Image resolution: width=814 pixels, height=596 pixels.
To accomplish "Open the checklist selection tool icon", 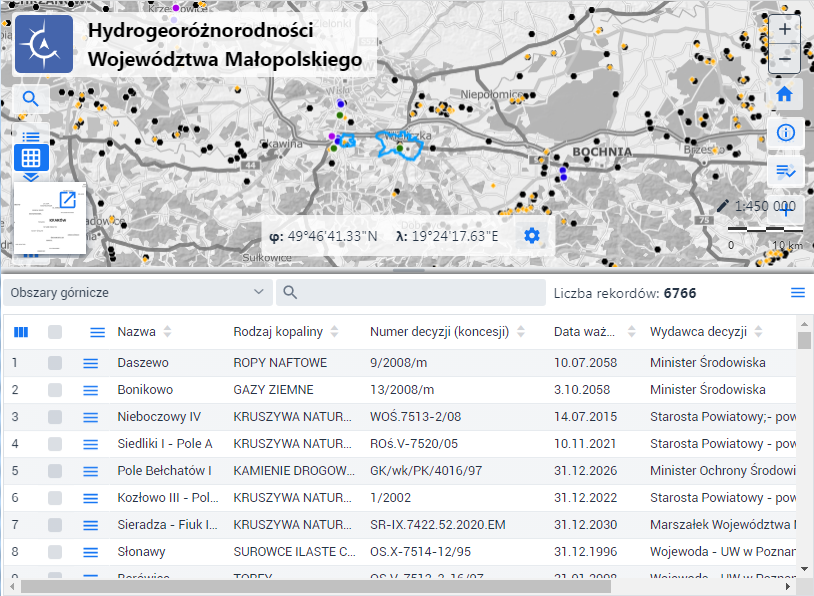I will (x=785, y=171).
